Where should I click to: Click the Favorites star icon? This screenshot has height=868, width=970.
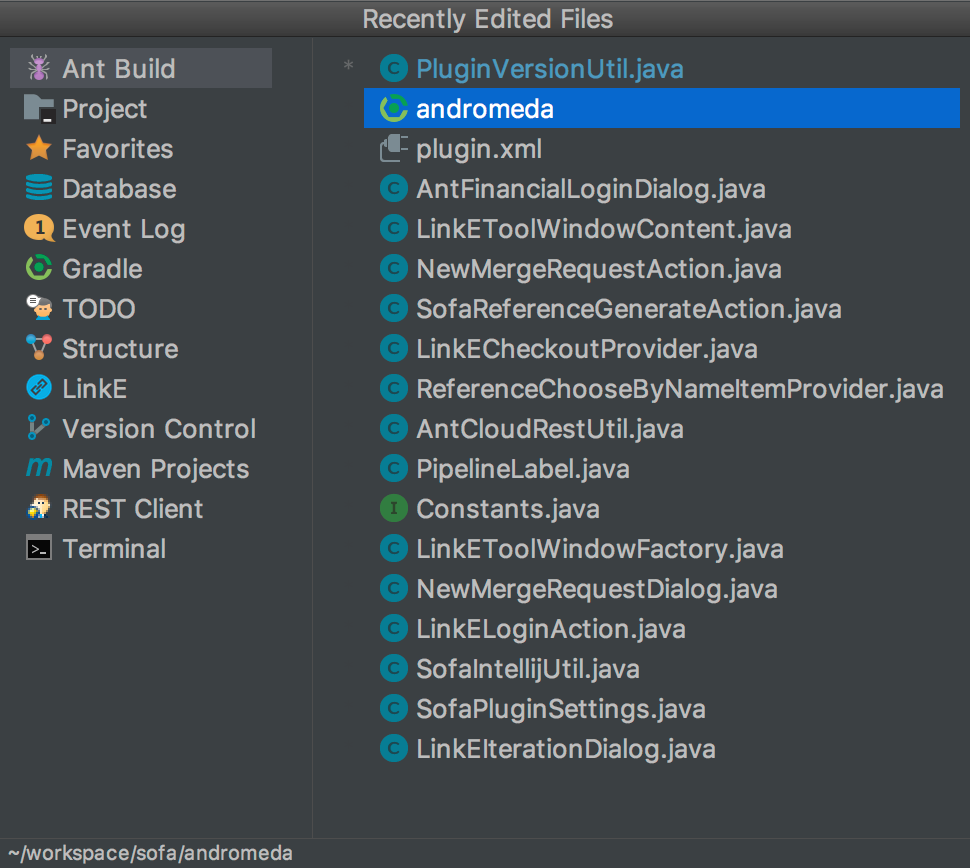pos(39,148)
